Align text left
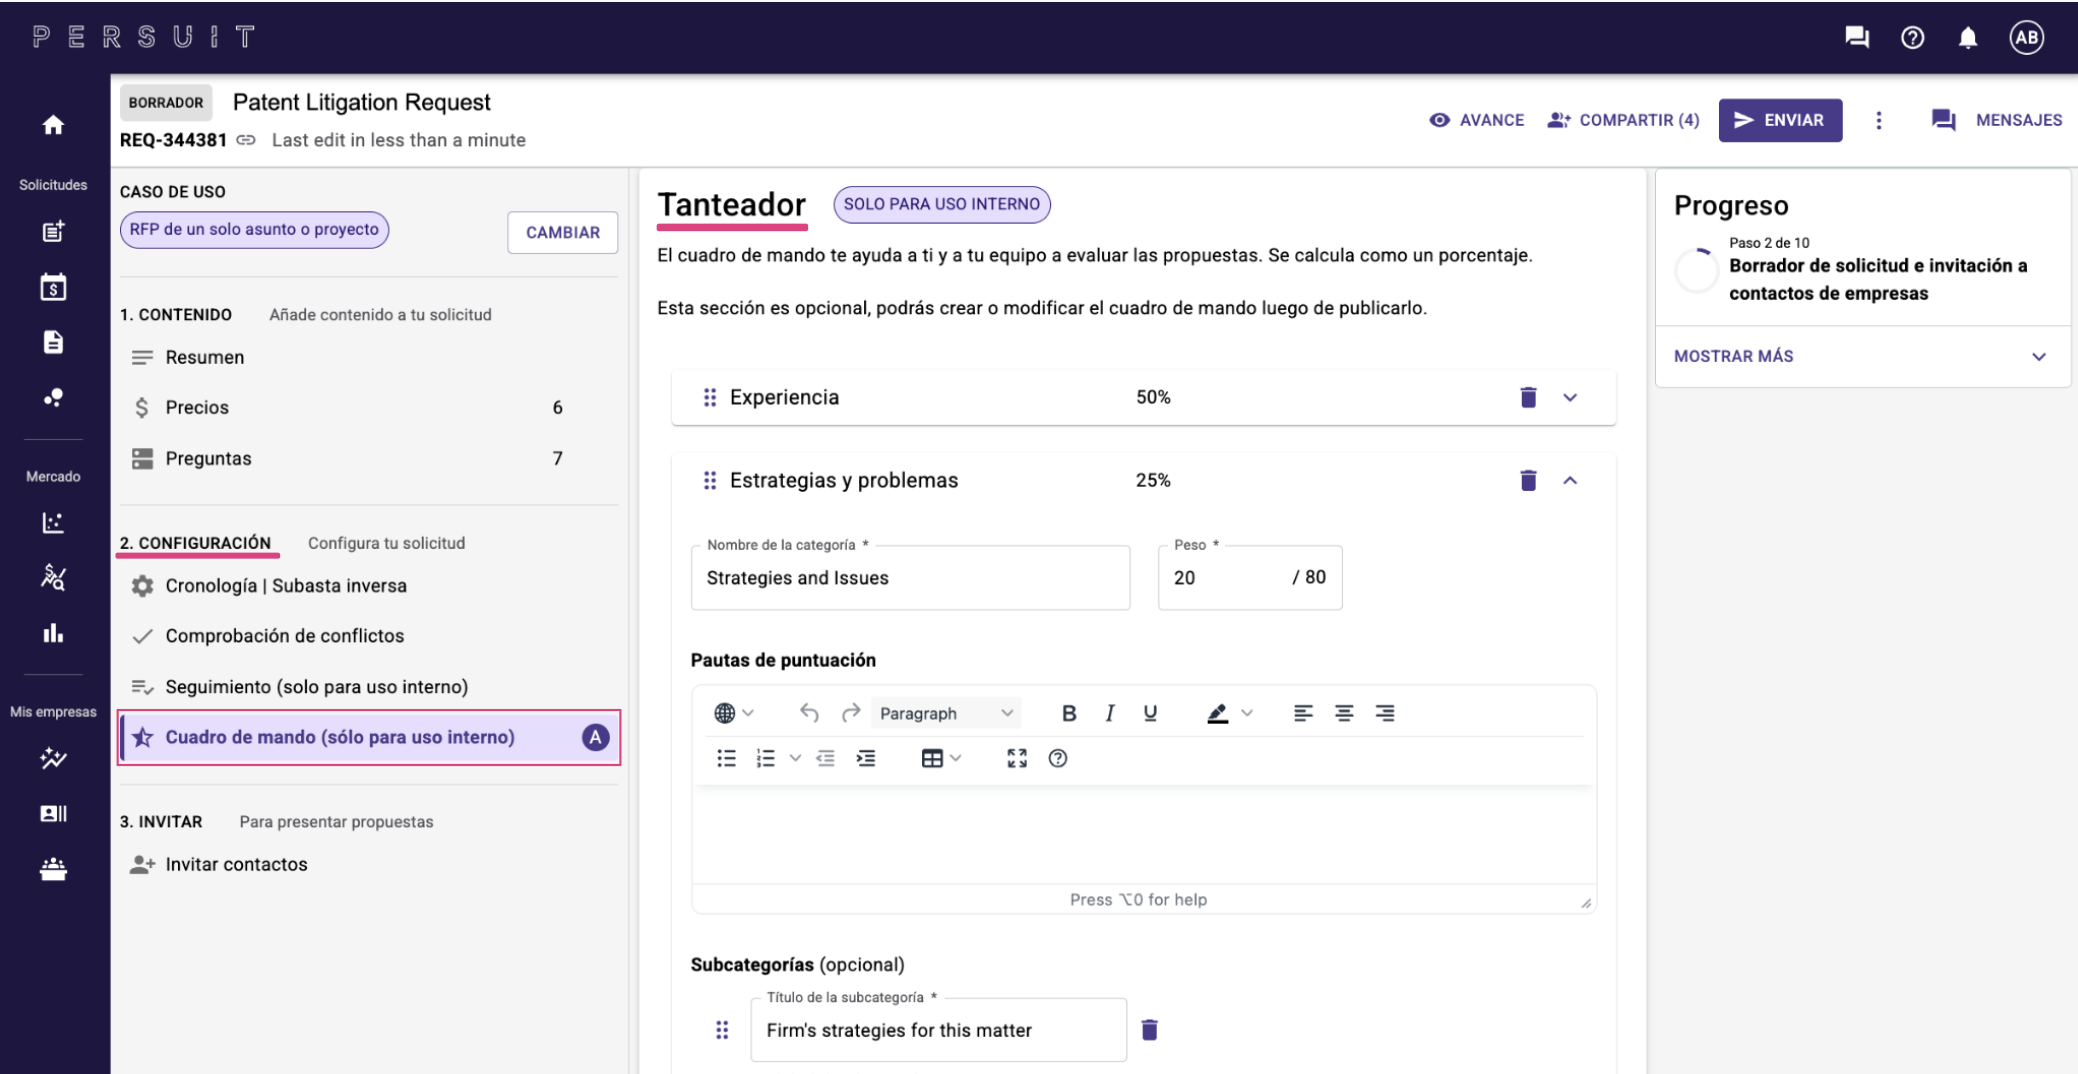 [1302, 713]
